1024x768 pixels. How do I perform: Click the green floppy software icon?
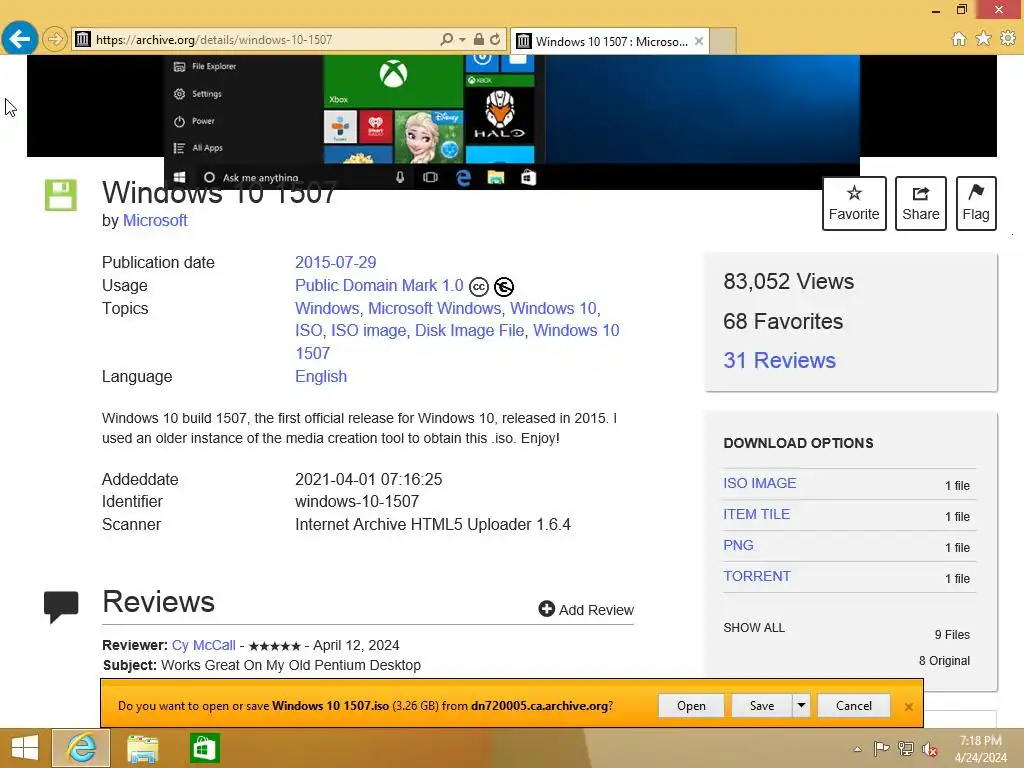tap(61, 195)
